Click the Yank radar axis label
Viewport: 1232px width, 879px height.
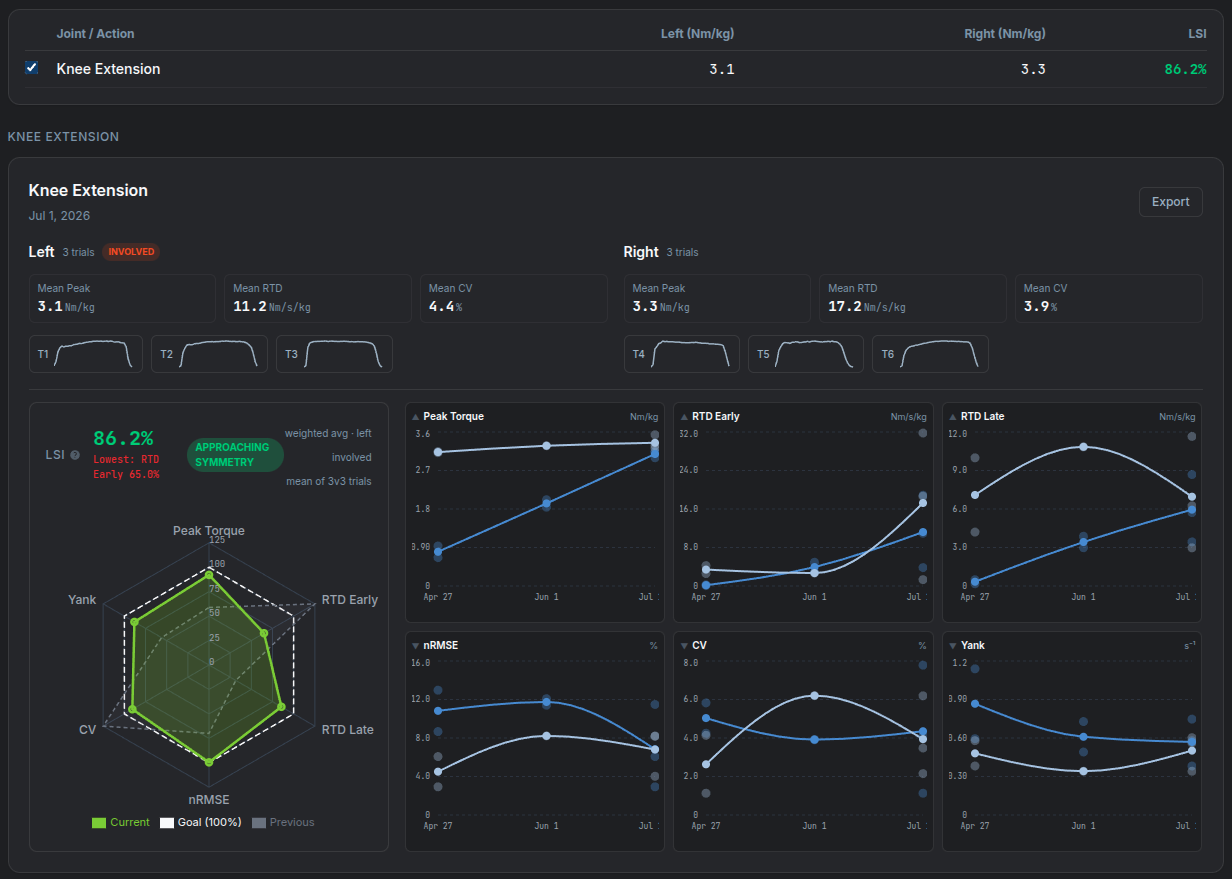(x=82, y=600)
